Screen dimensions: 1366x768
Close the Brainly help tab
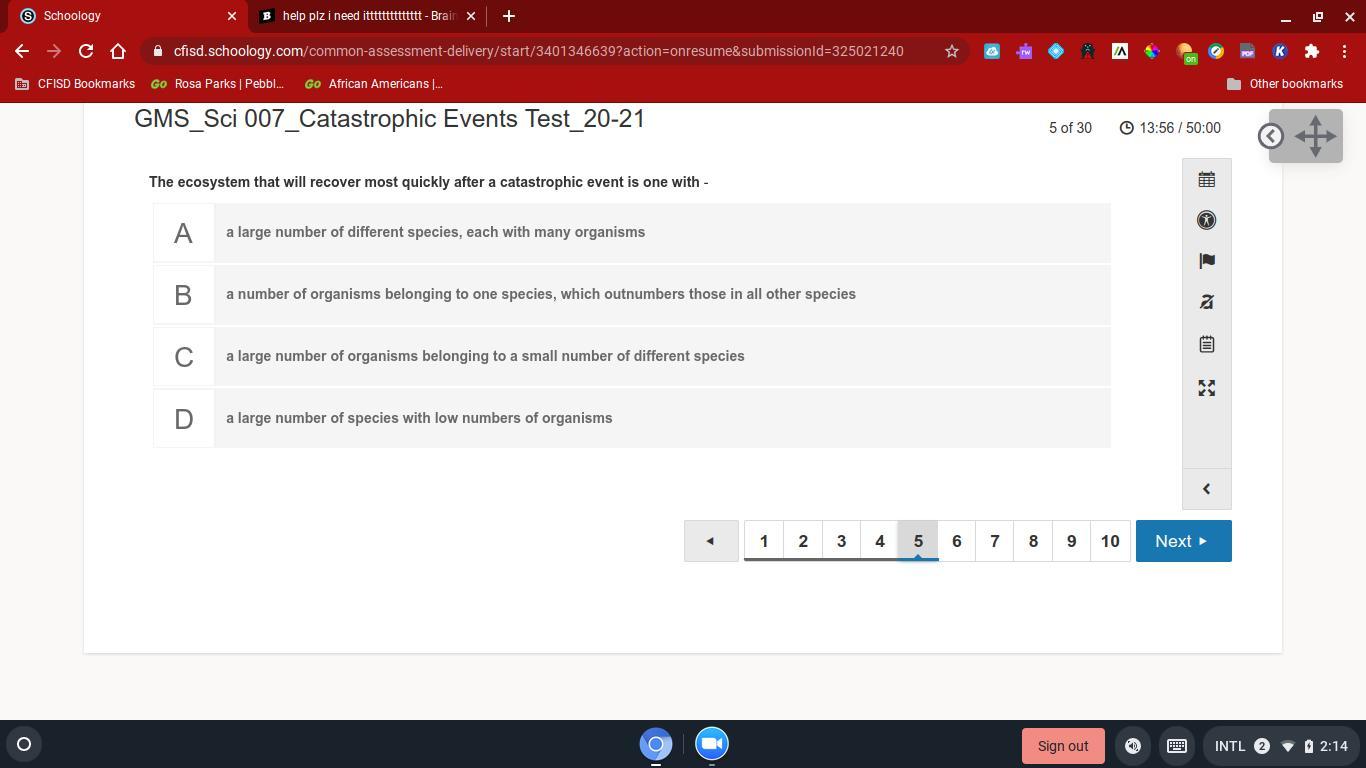(471, 16)
